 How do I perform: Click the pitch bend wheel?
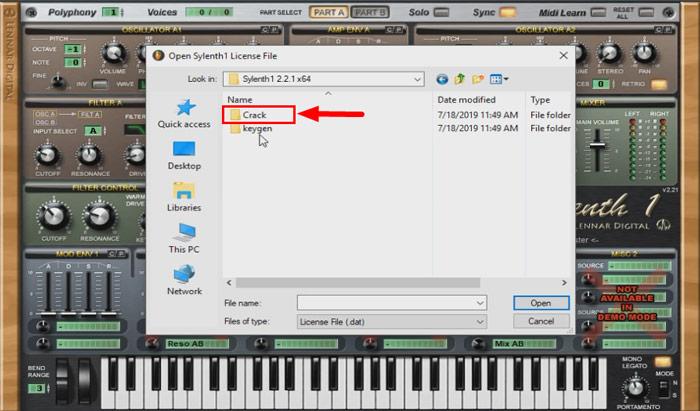click(x=62, y=382)
